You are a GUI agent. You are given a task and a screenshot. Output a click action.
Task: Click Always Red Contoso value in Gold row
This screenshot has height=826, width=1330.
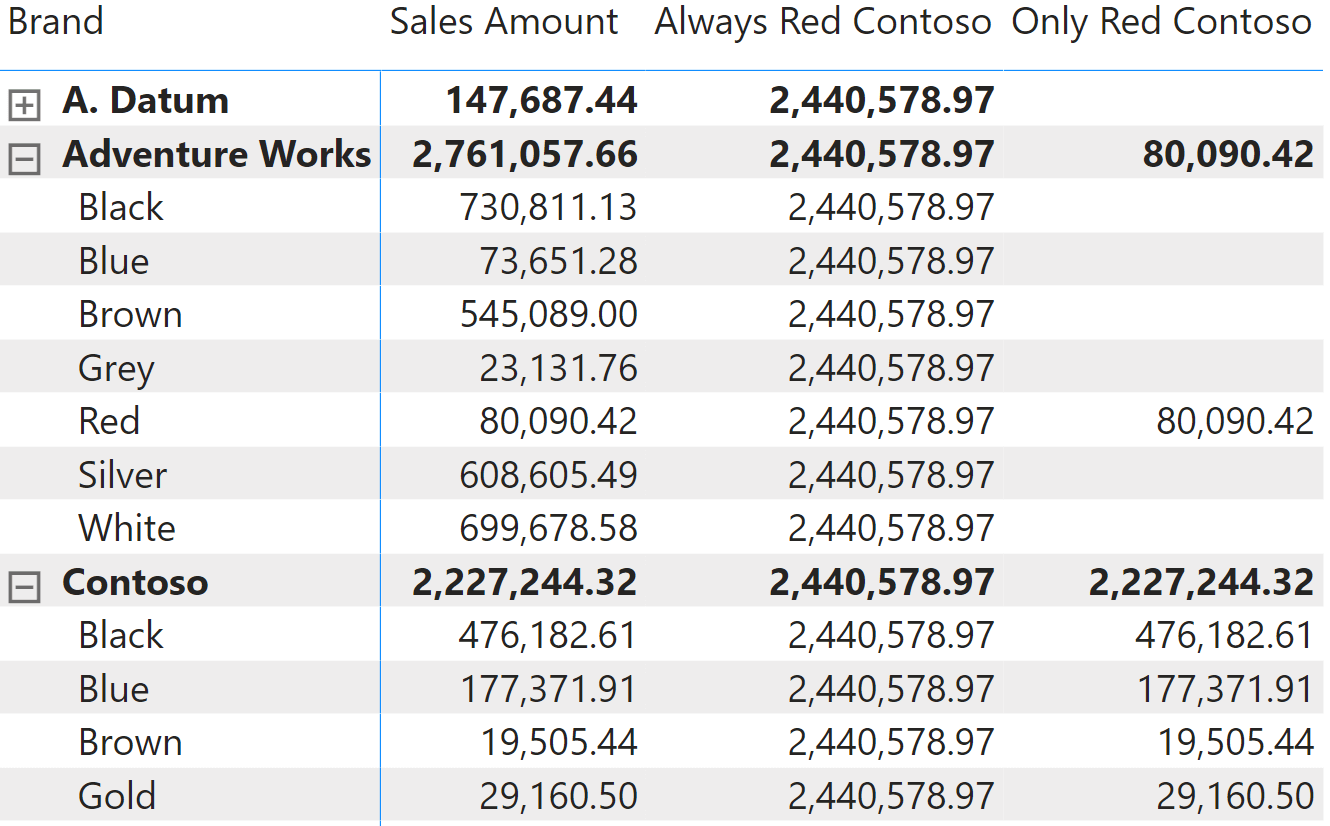[x=891, y=796]
